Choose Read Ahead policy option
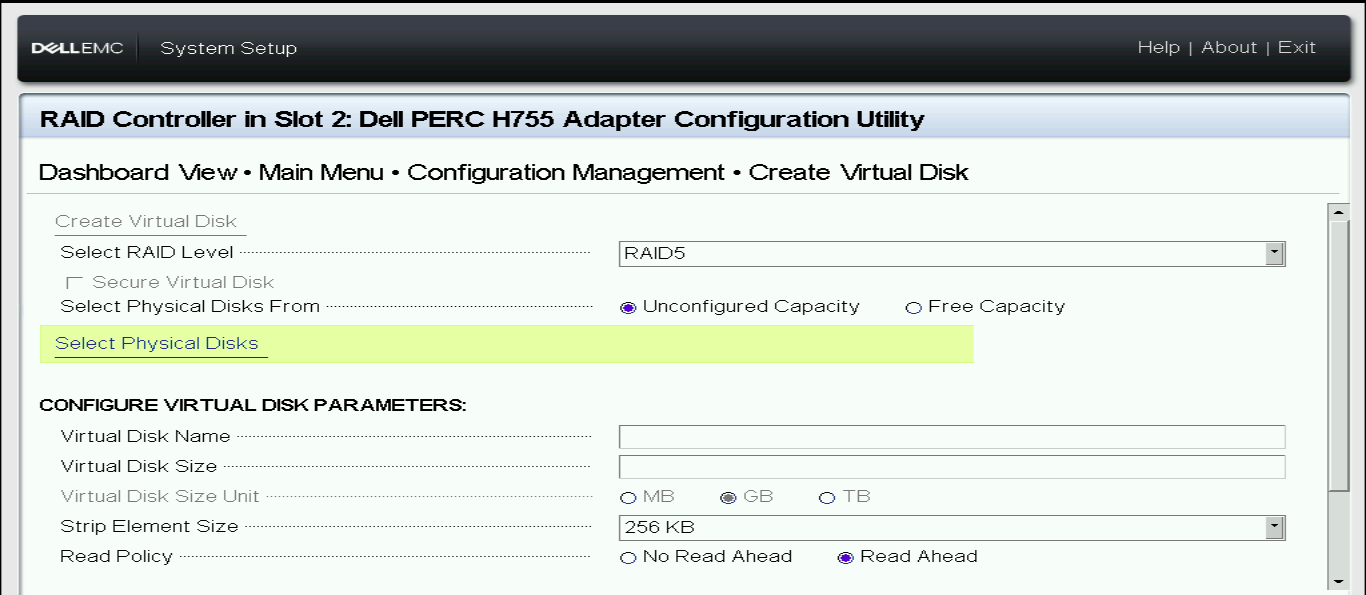This screenshot has height=595, width=1366. click(x=845, y=558)
